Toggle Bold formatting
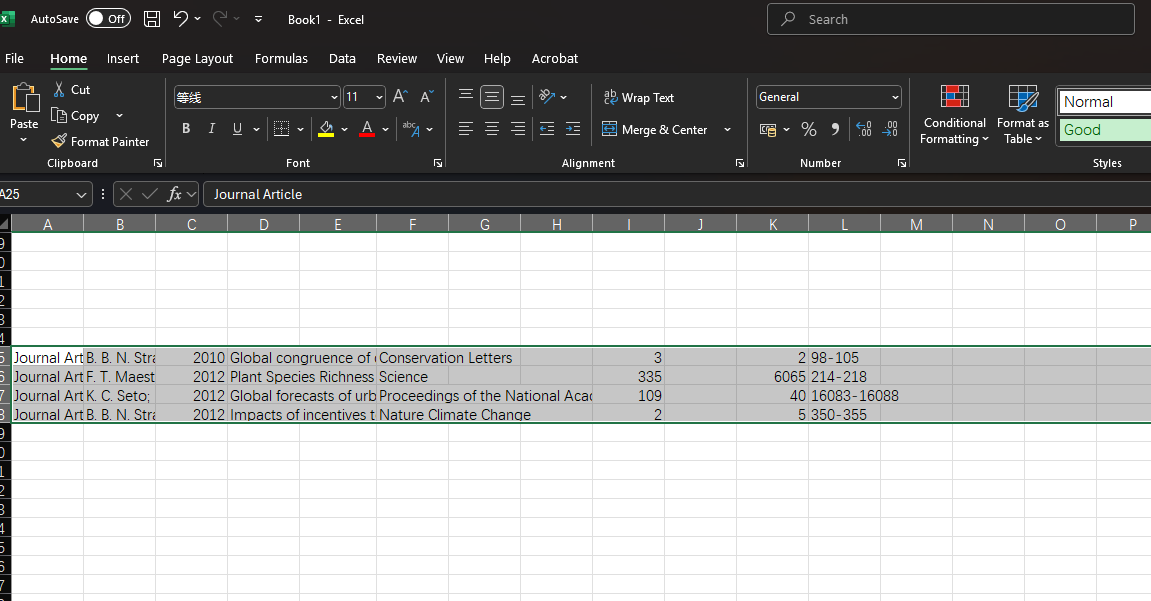Viewport: 1151px width, 601px height. point(186,129)
